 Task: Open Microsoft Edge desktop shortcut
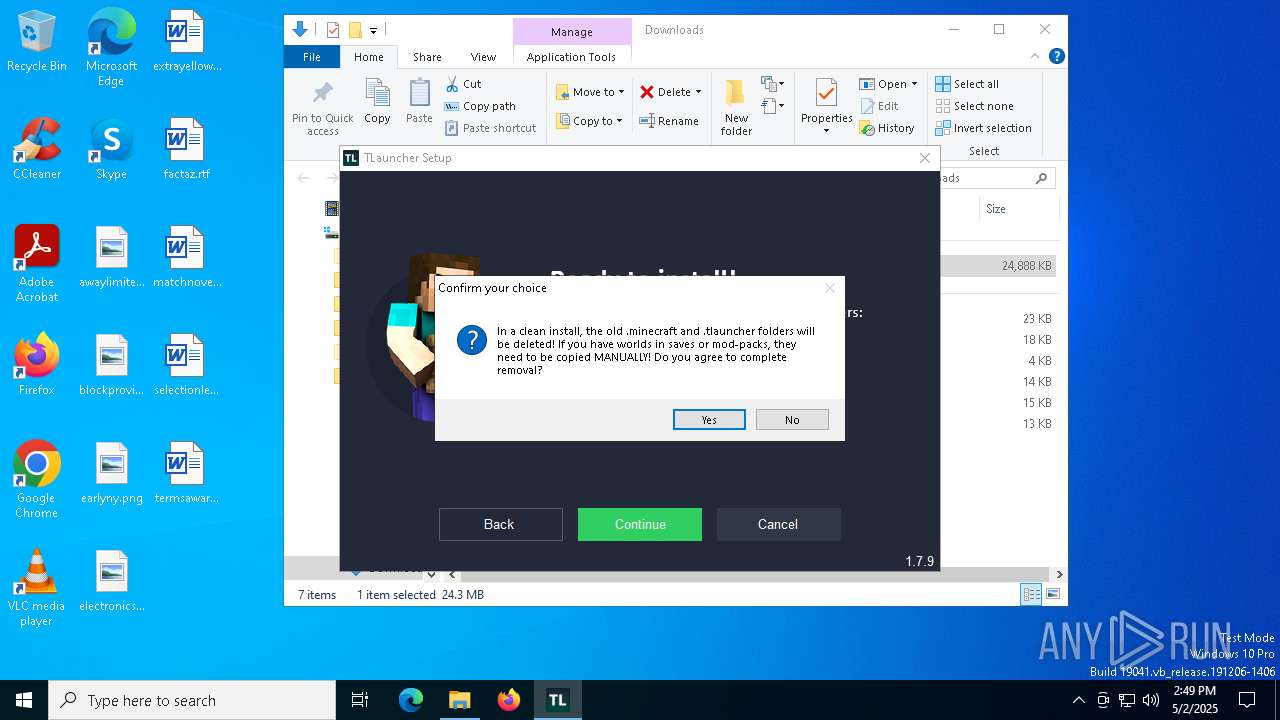[x=111, y=48]
